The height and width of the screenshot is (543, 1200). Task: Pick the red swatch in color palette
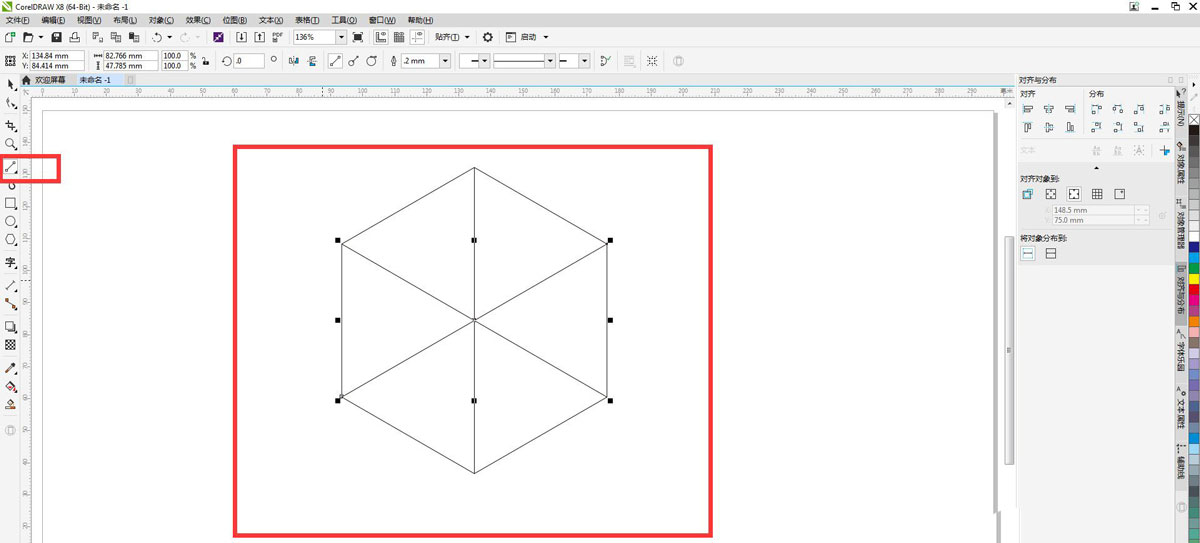click(x=1193, y=290)
